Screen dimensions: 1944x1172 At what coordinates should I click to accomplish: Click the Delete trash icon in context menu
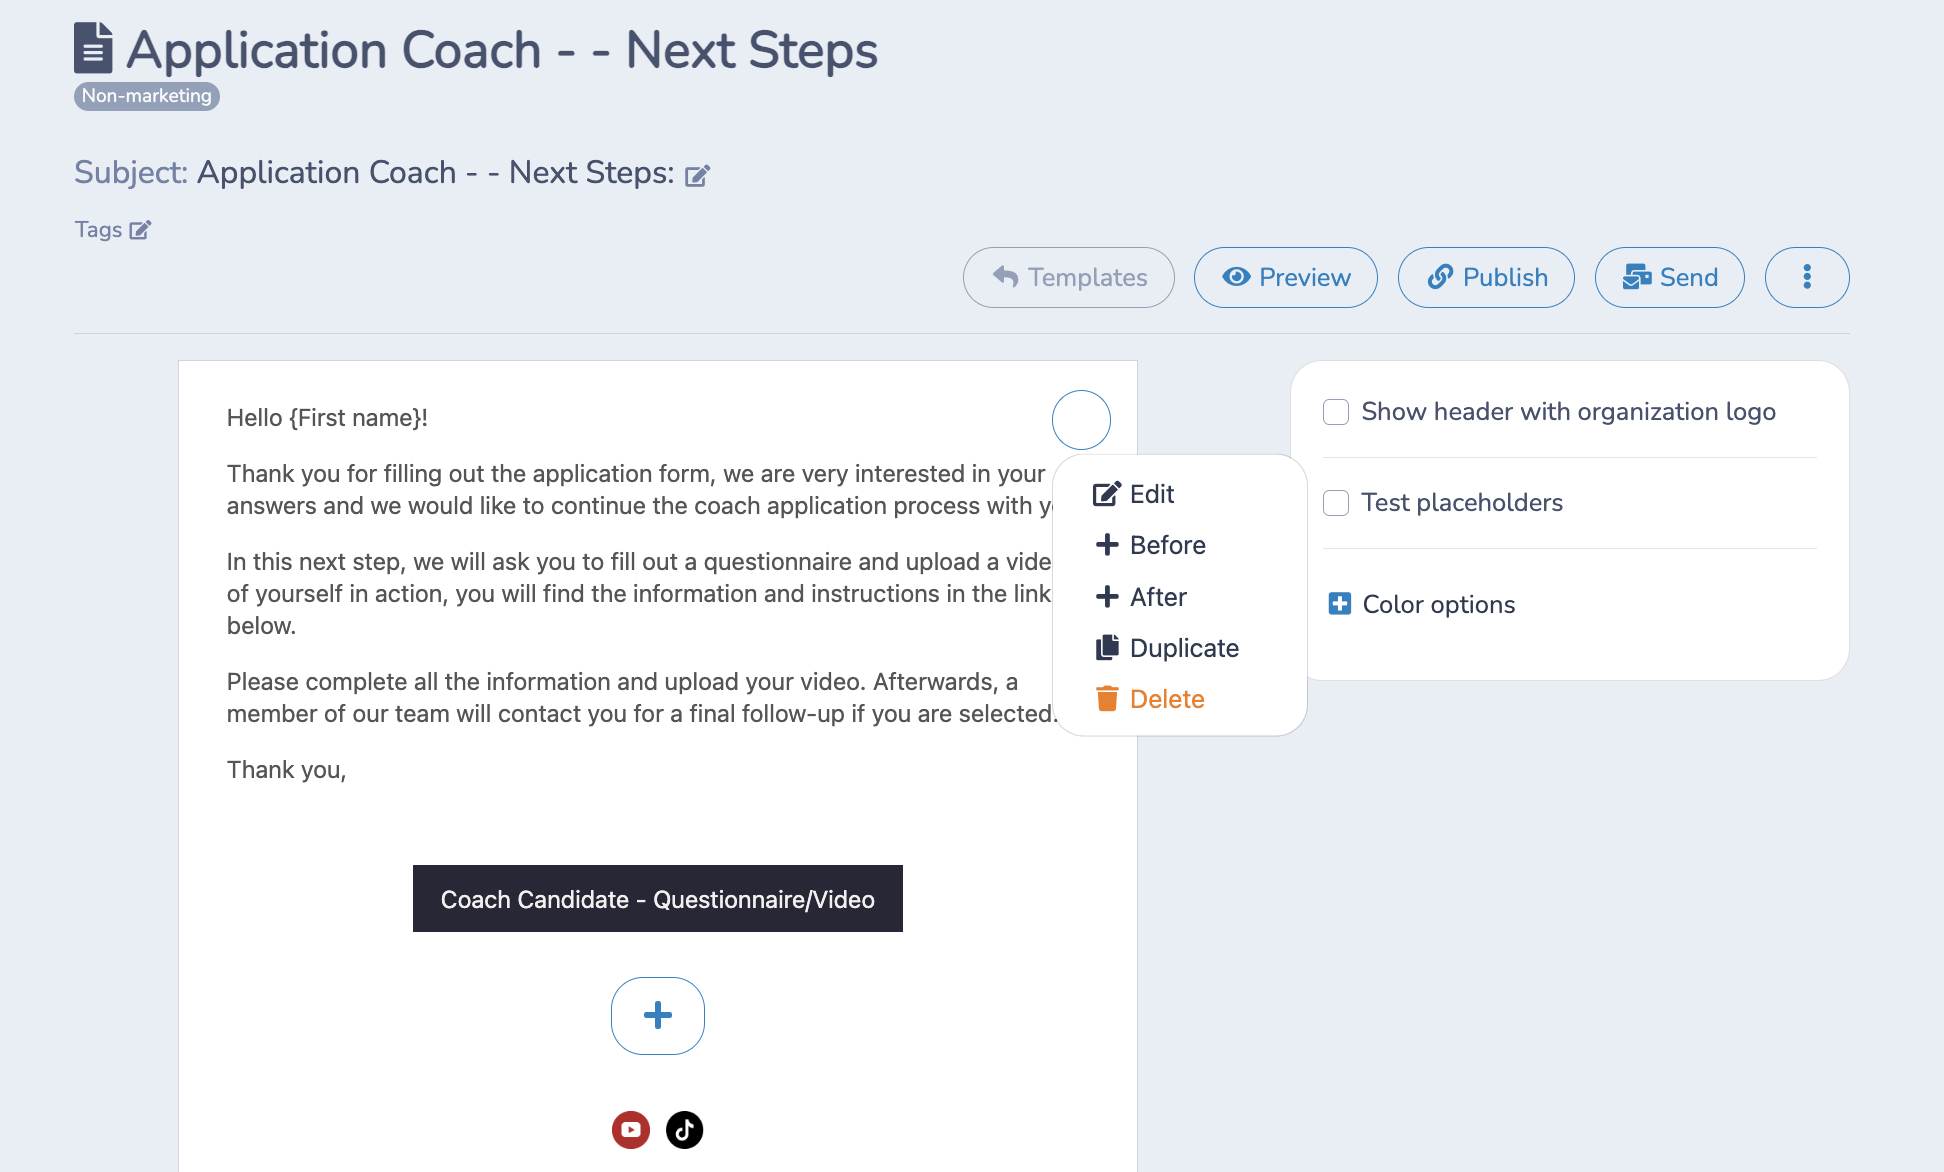pyautogui.click(x=1105, y=698)
